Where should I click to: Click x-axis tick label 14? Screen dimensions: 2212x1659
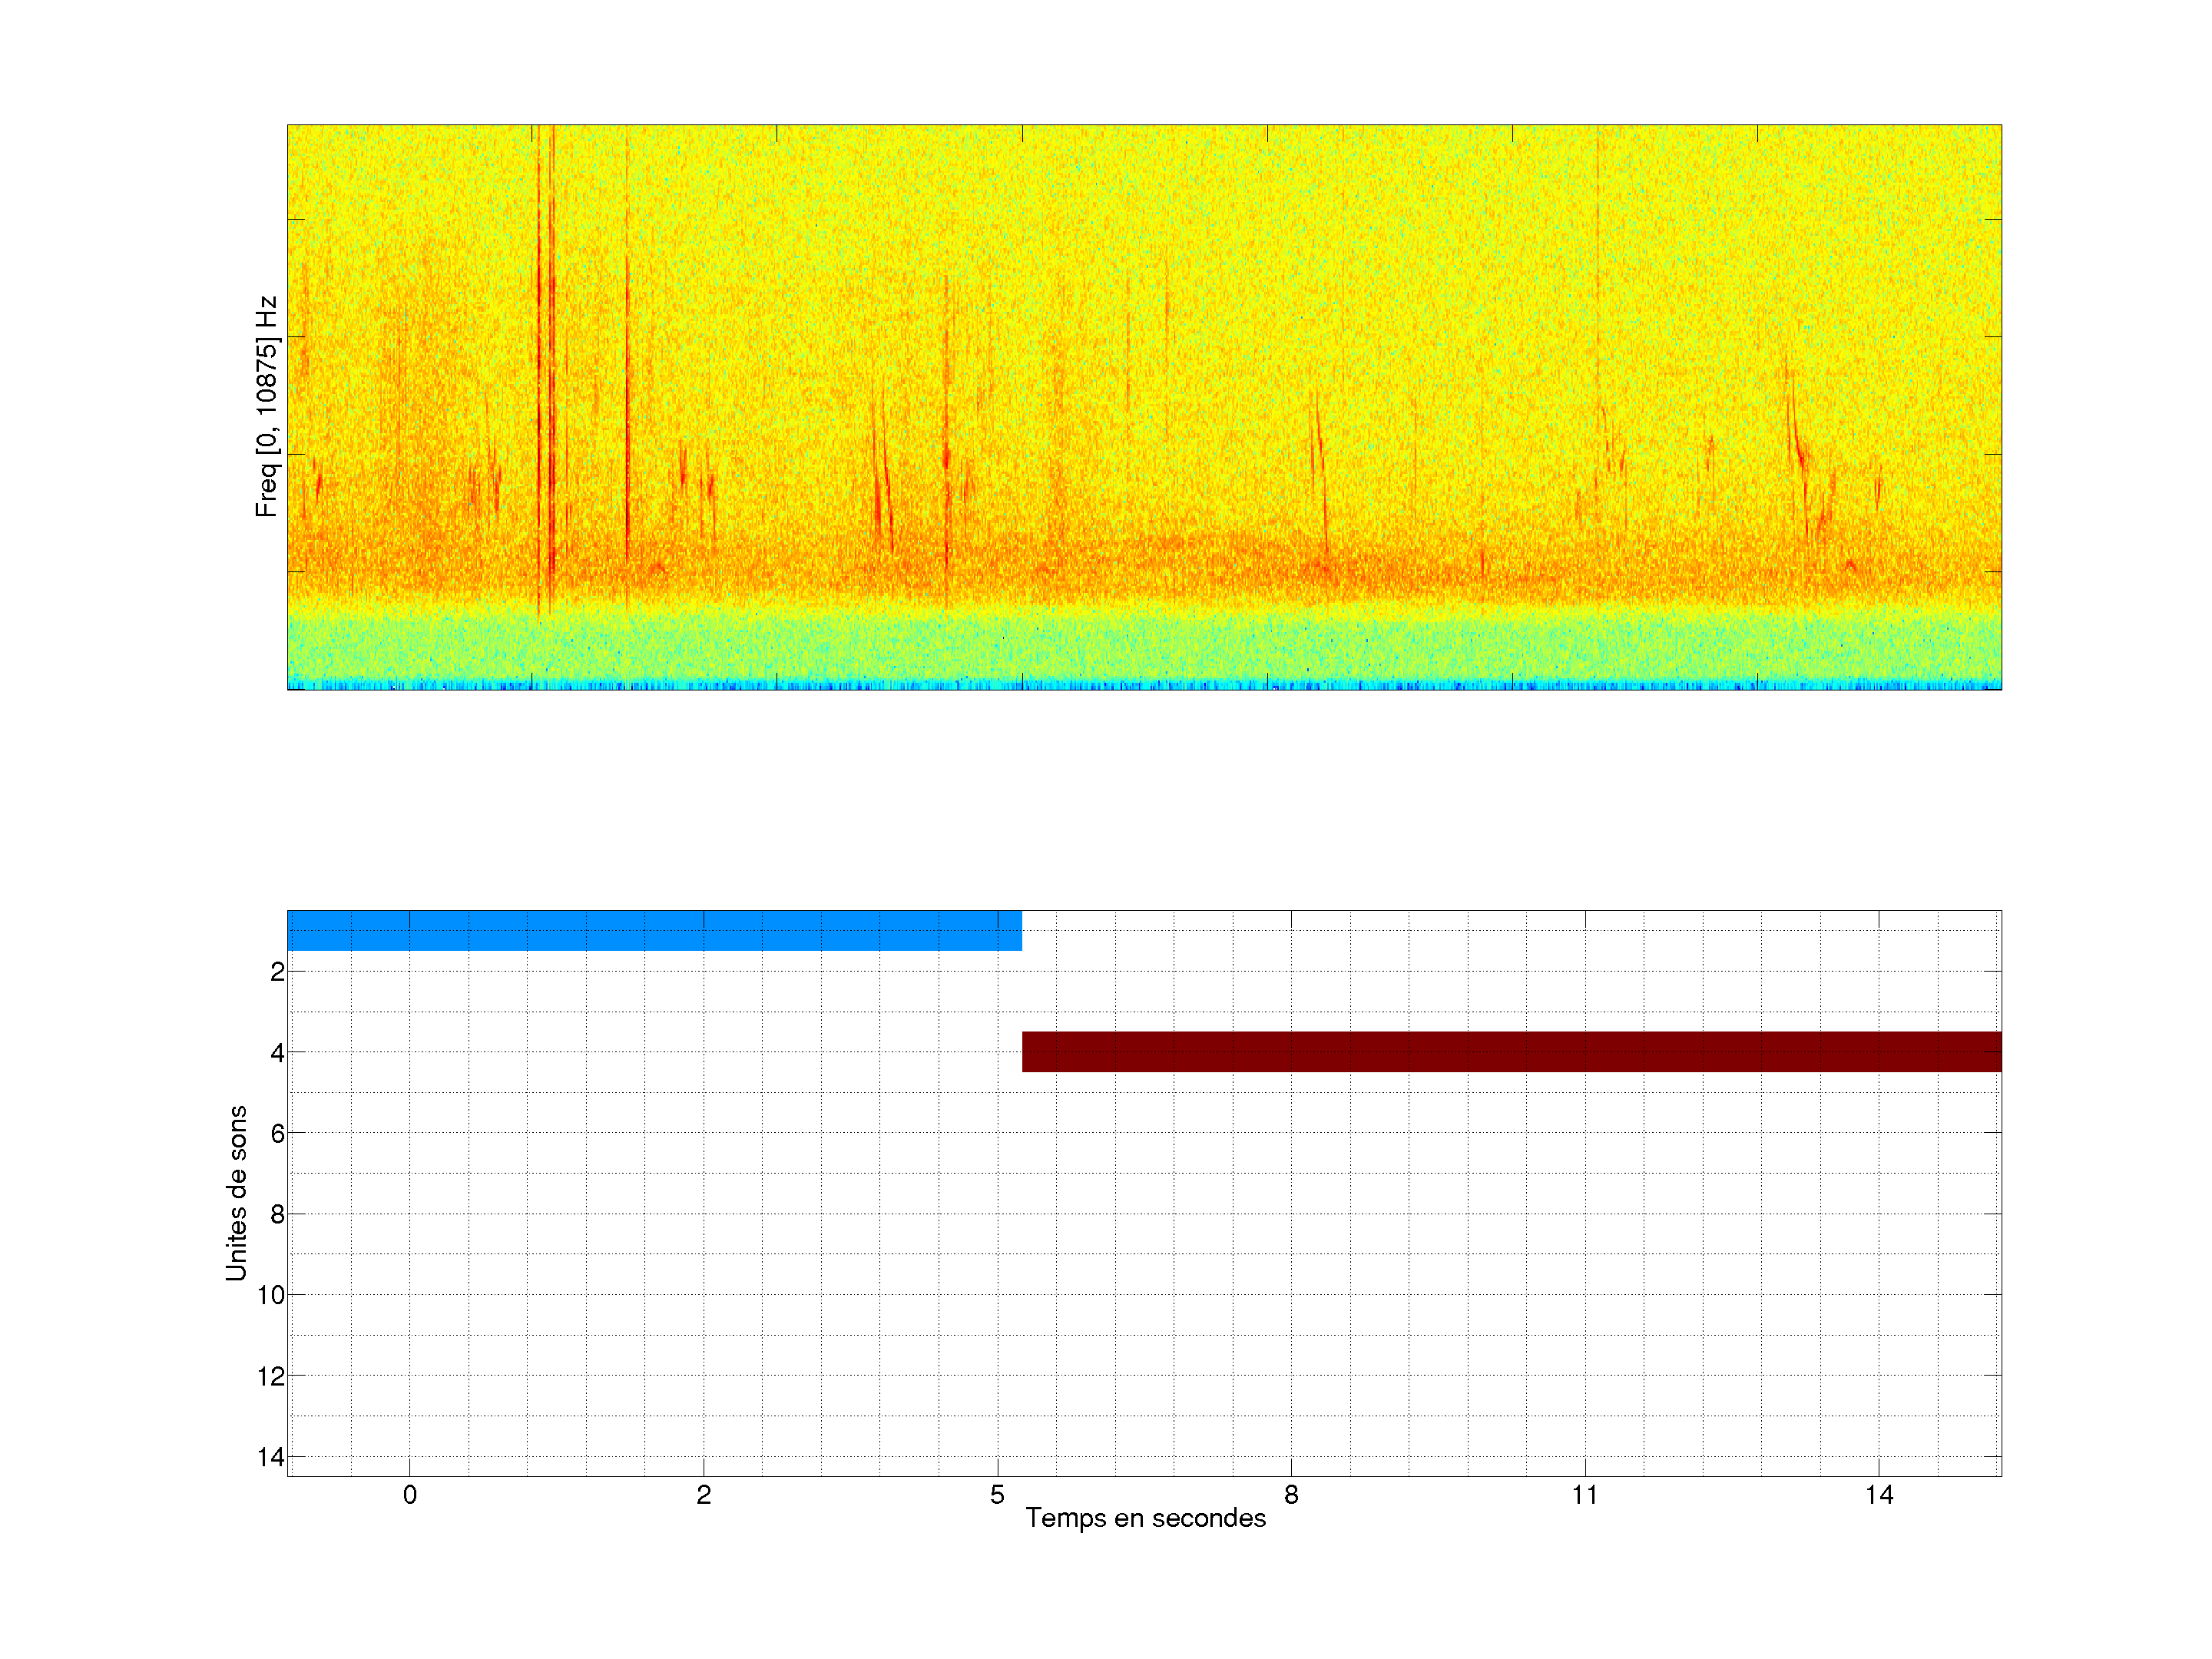(x=1879, y=1495)
